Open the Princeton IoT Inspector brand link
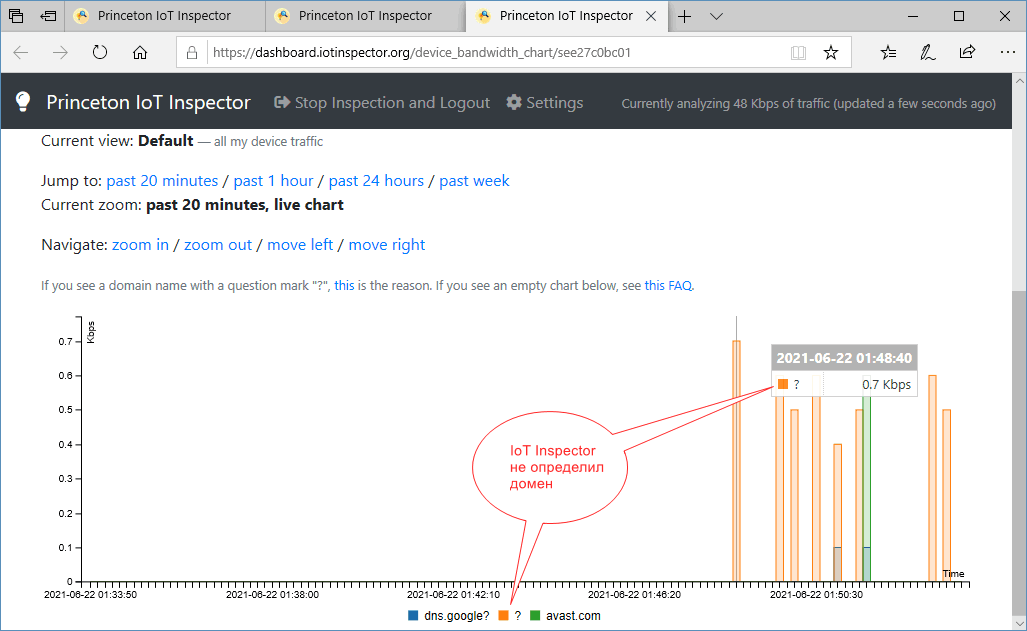Image resolution: width=1027 pixels, height=631 pixels. (149, 103)
